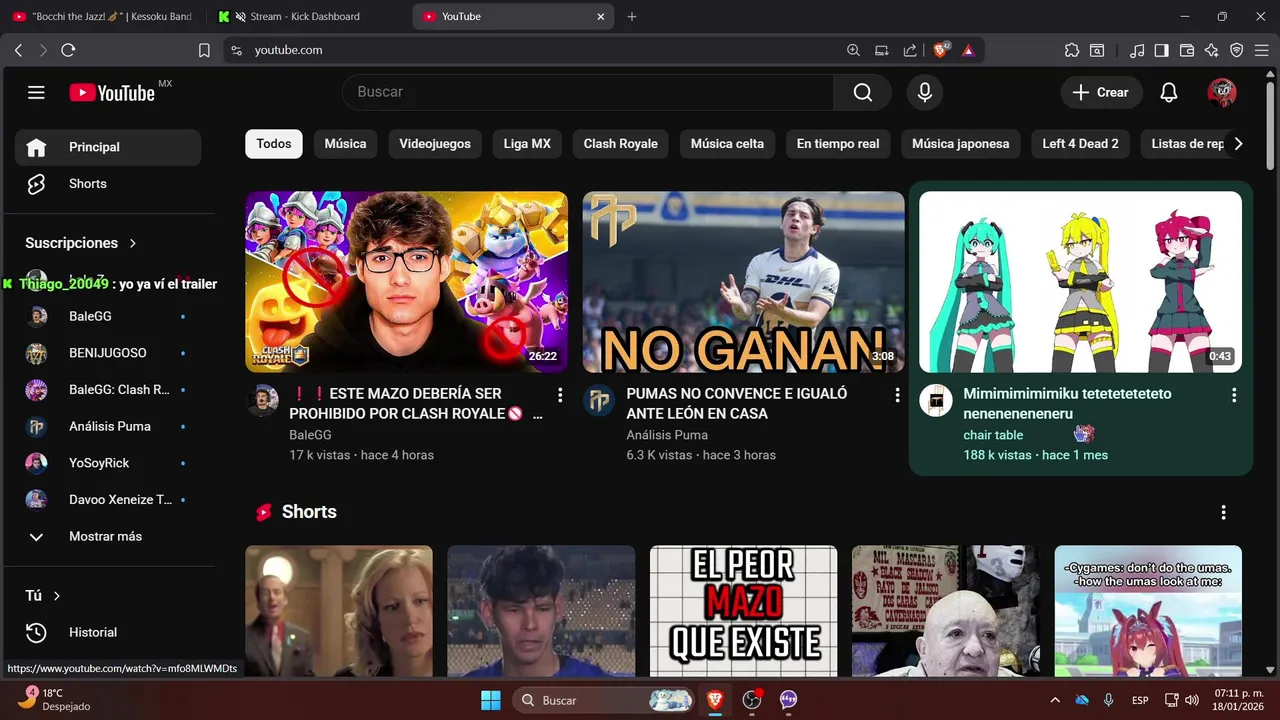Expand Mostrar más subscriptions
This screenshot has width=1280, height=720.
click(108, 536)
